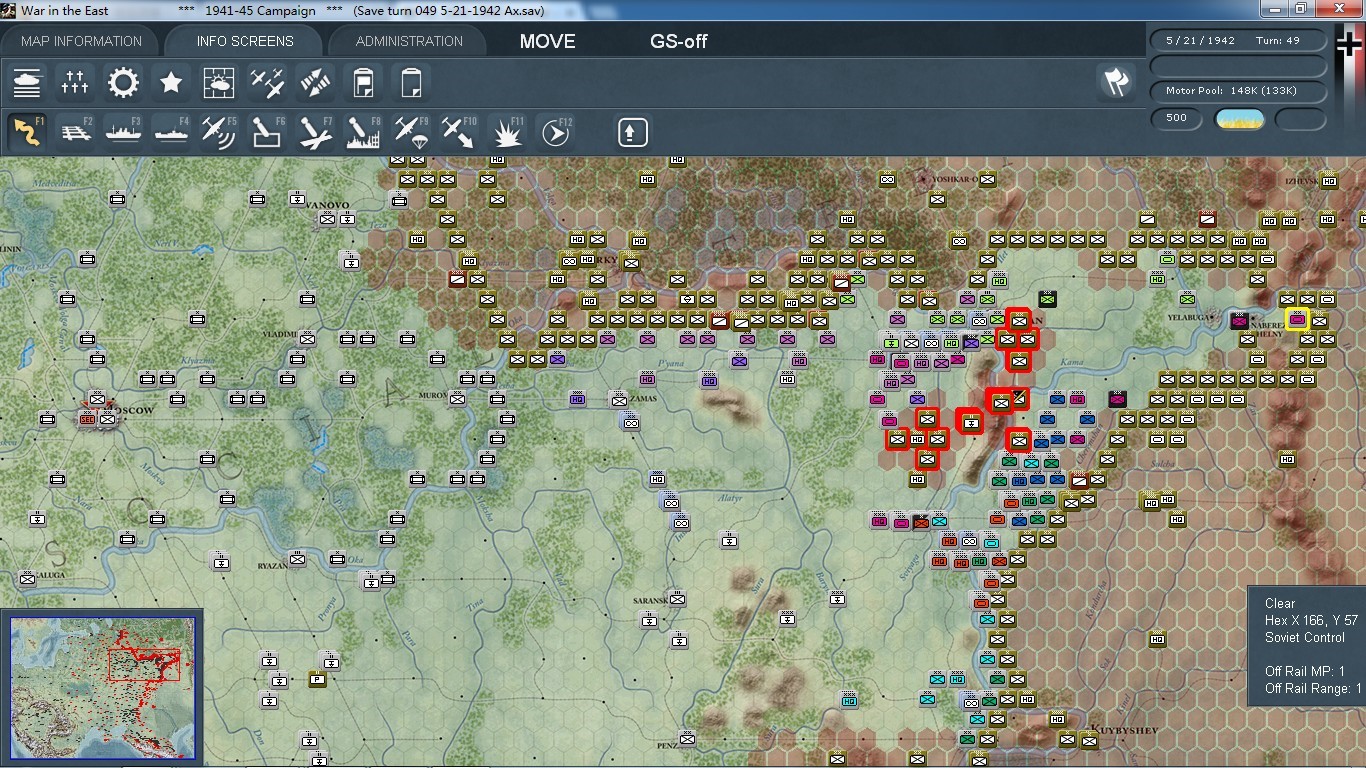Show the weather map grid icon

coord(219,82)
